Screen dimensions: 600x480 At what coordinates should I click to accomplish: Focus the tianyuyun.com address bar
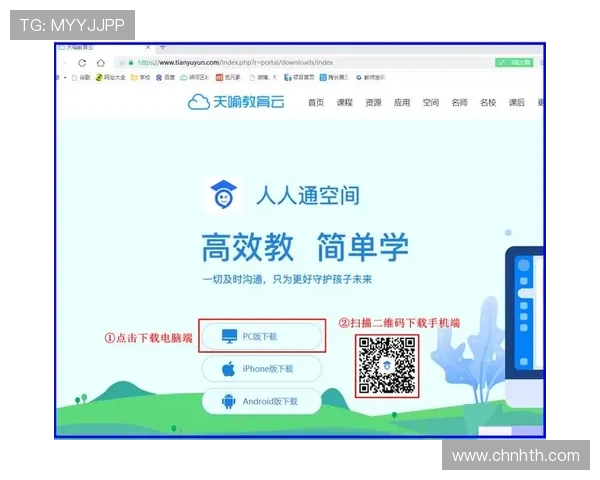click(x=302, y=62)
